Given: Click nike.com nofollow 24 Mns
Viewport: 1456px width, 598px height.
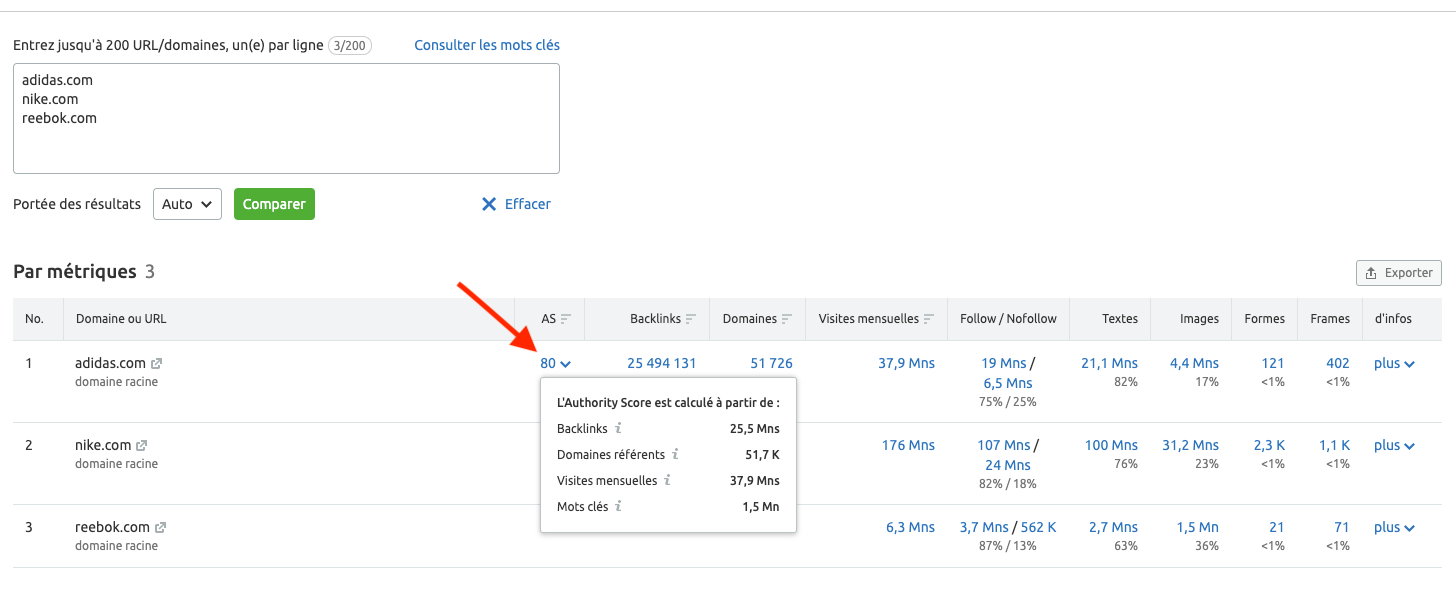Looking at the screenshot, I should click(1008, 465).
